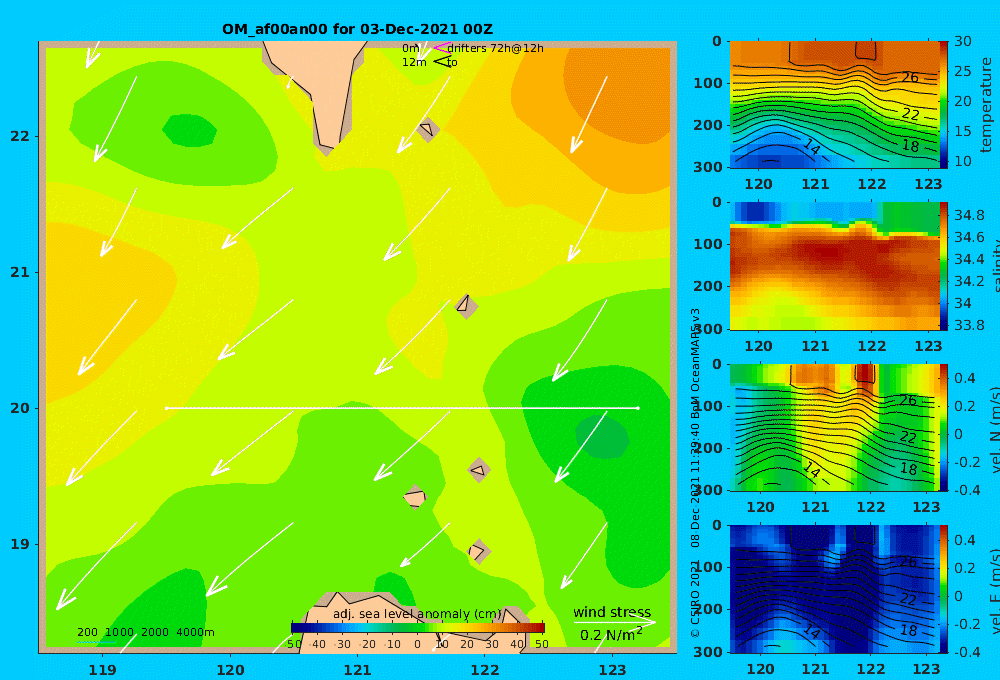Click the black arrow symbol beside 12m
This screenshot has width=1000, height=680.
tap(442, 61)
